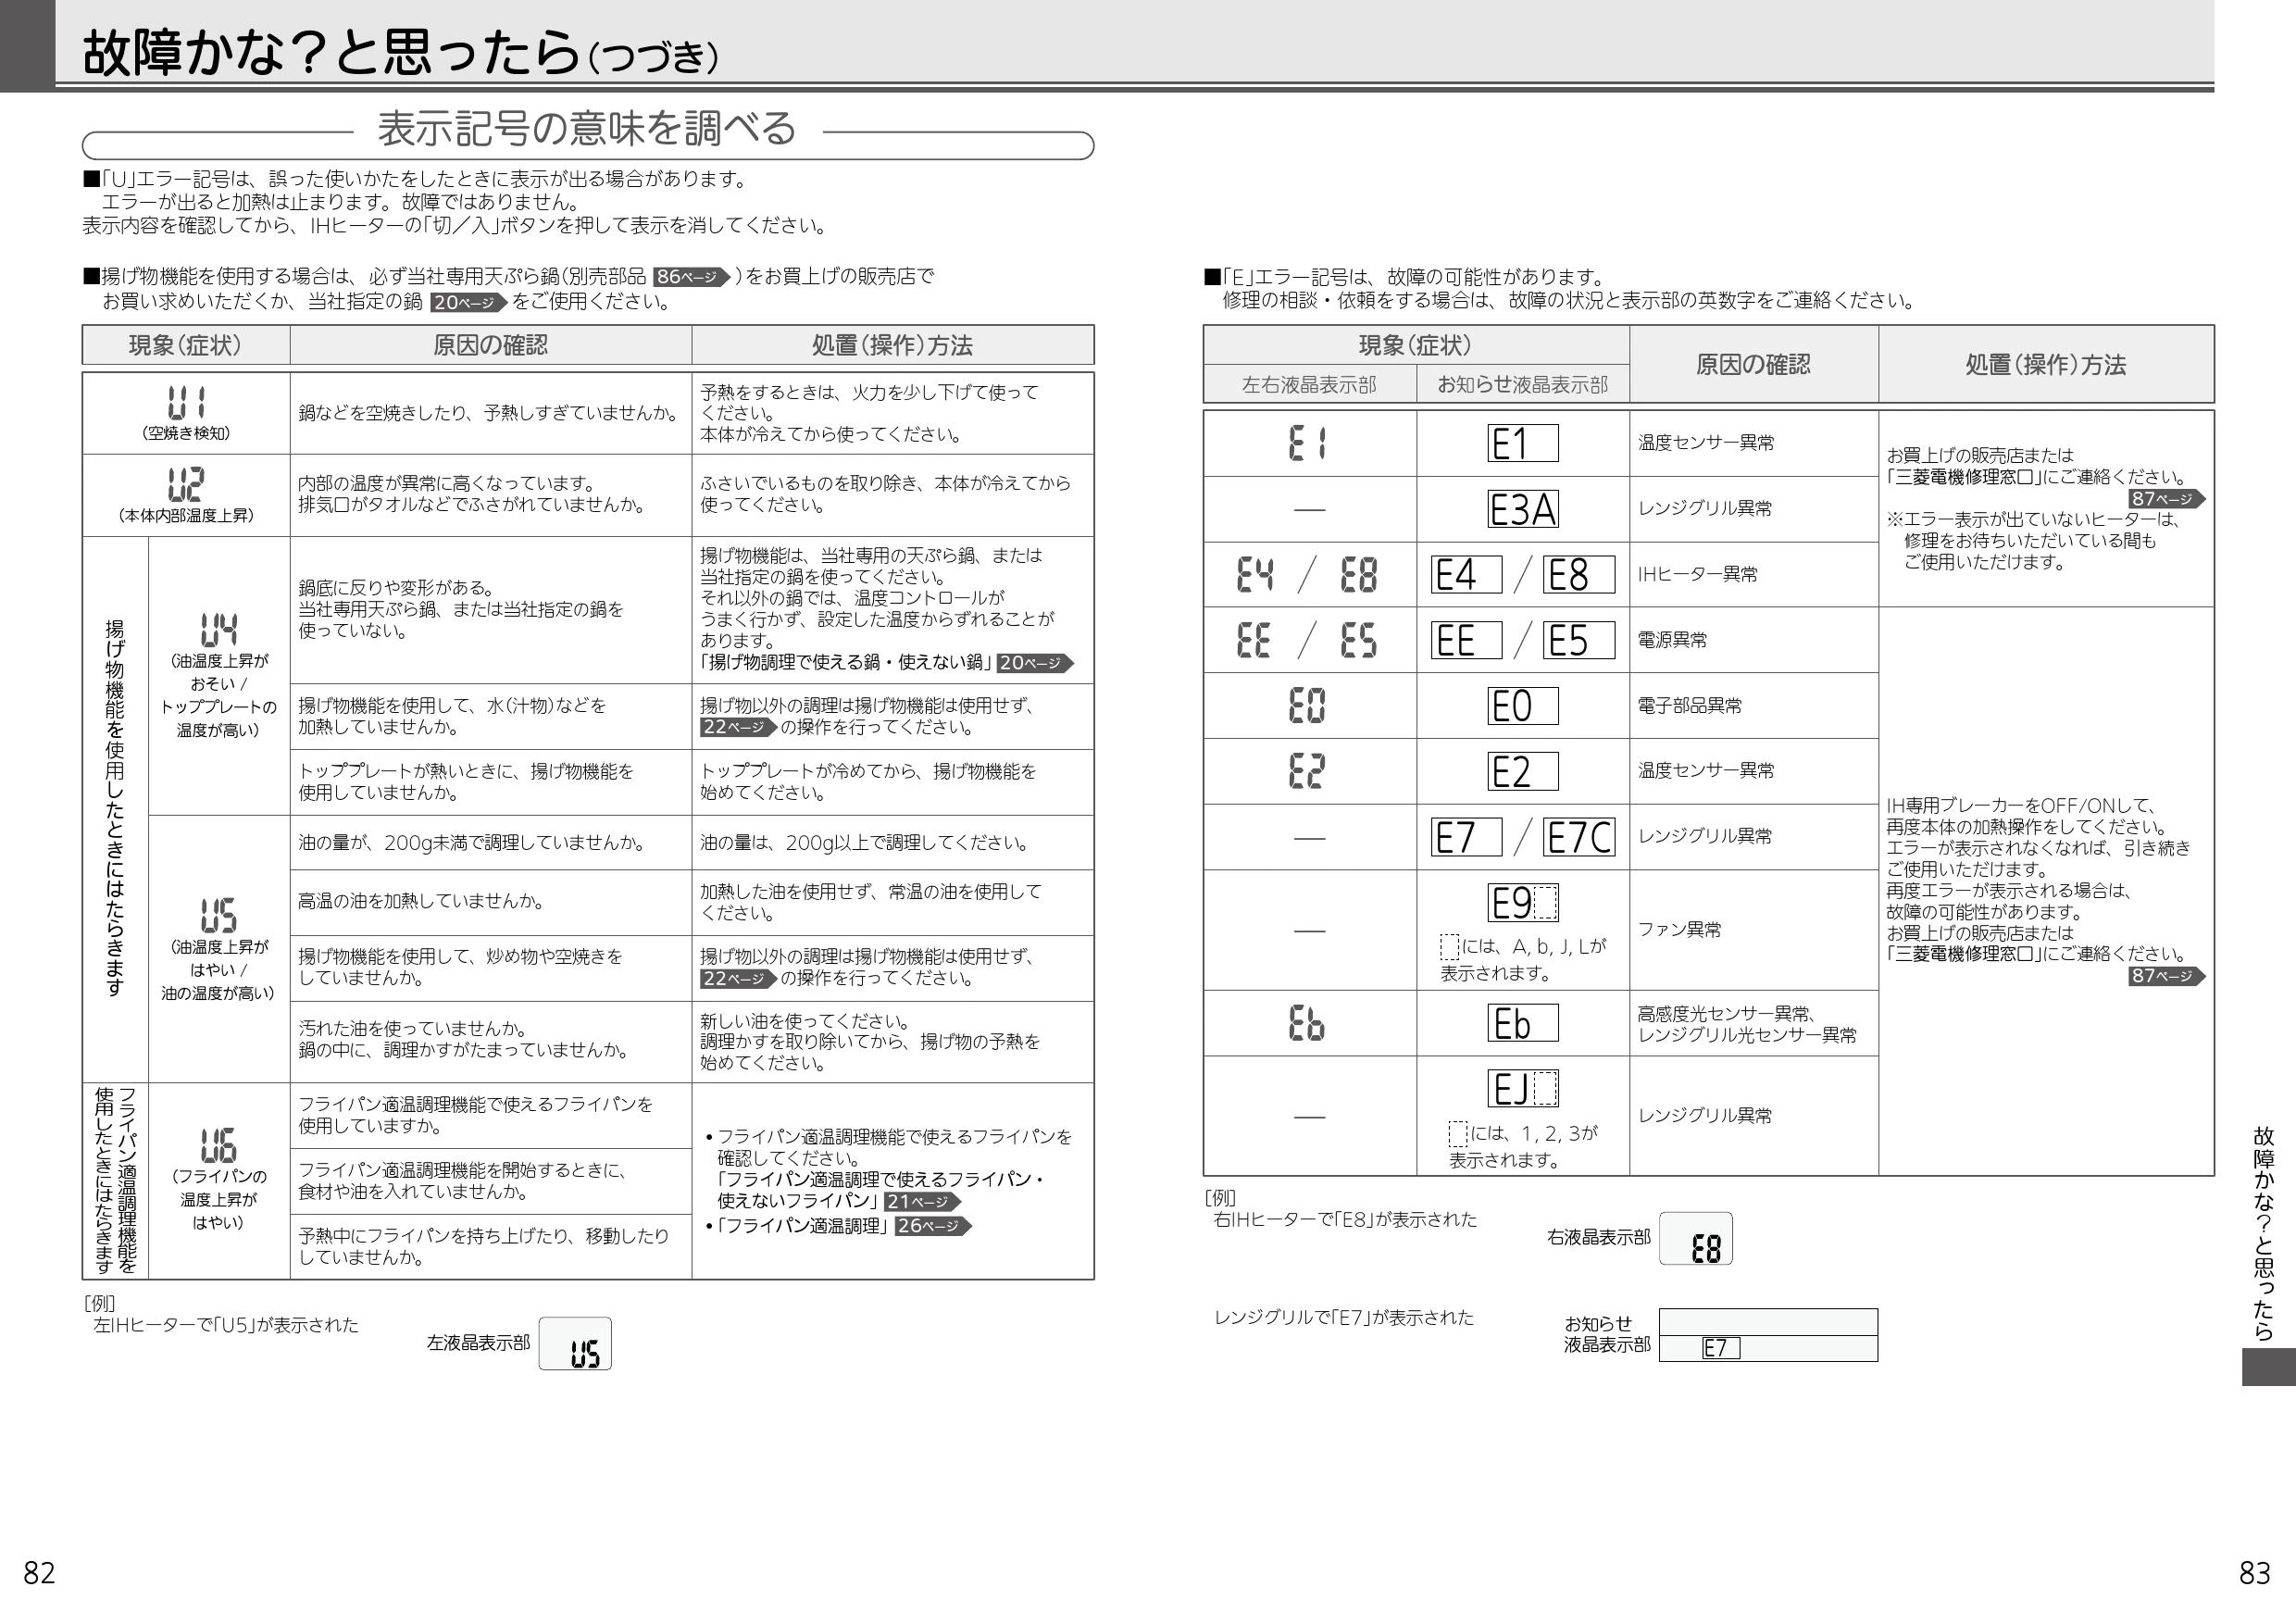The height and width of the screenshot is (1624, 2296).
Task: Click the boxed E2 notification code
Action: (1522, 771)
